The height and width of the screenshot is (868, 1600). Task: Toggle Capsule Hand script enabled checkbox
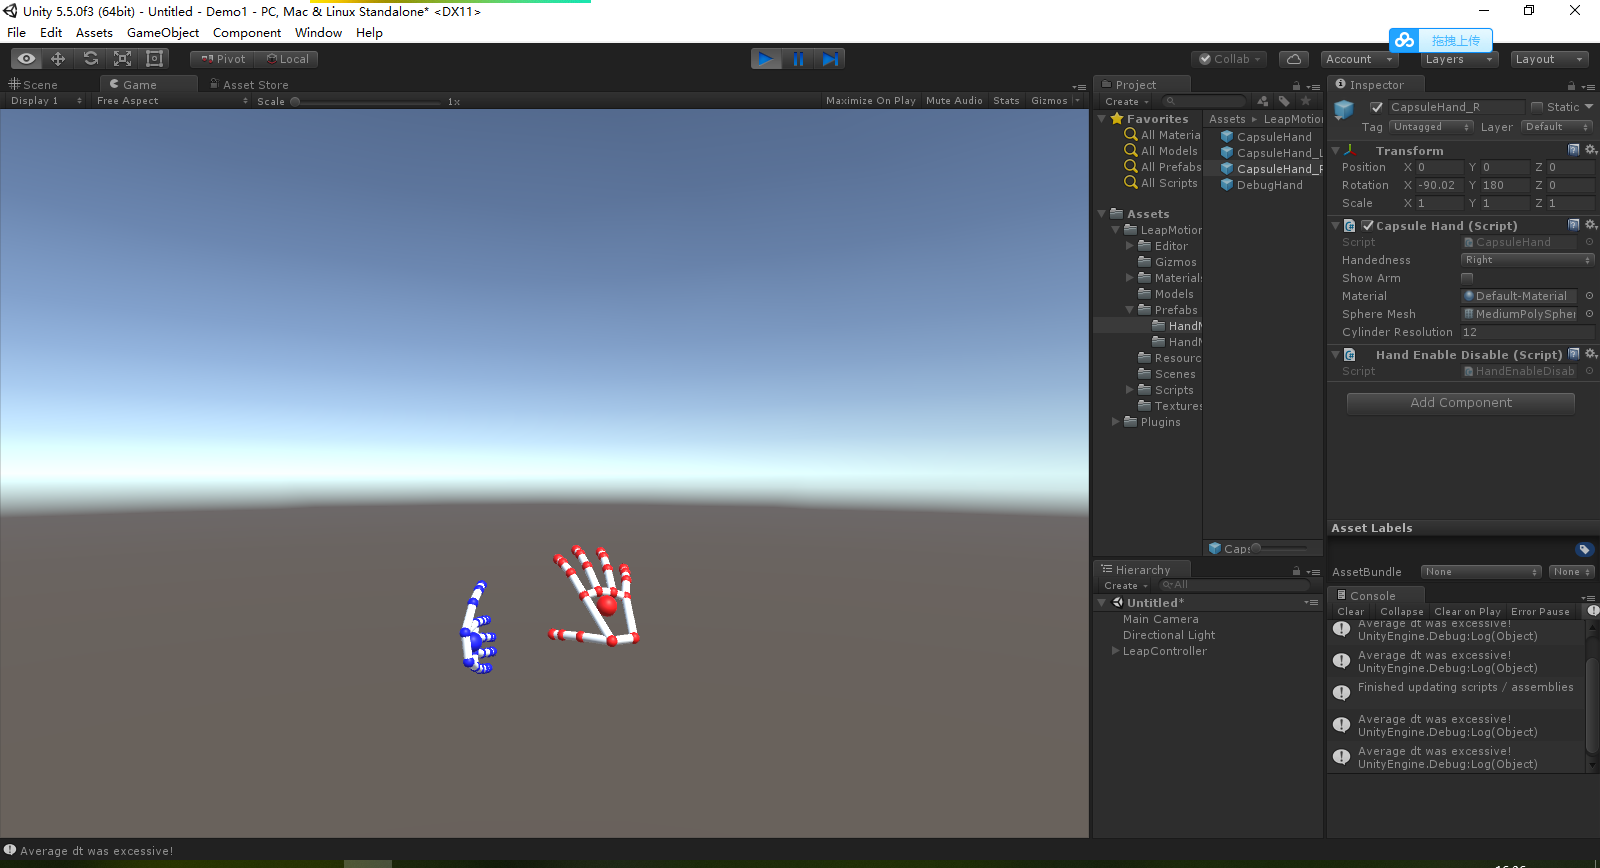coord(1367,225)
